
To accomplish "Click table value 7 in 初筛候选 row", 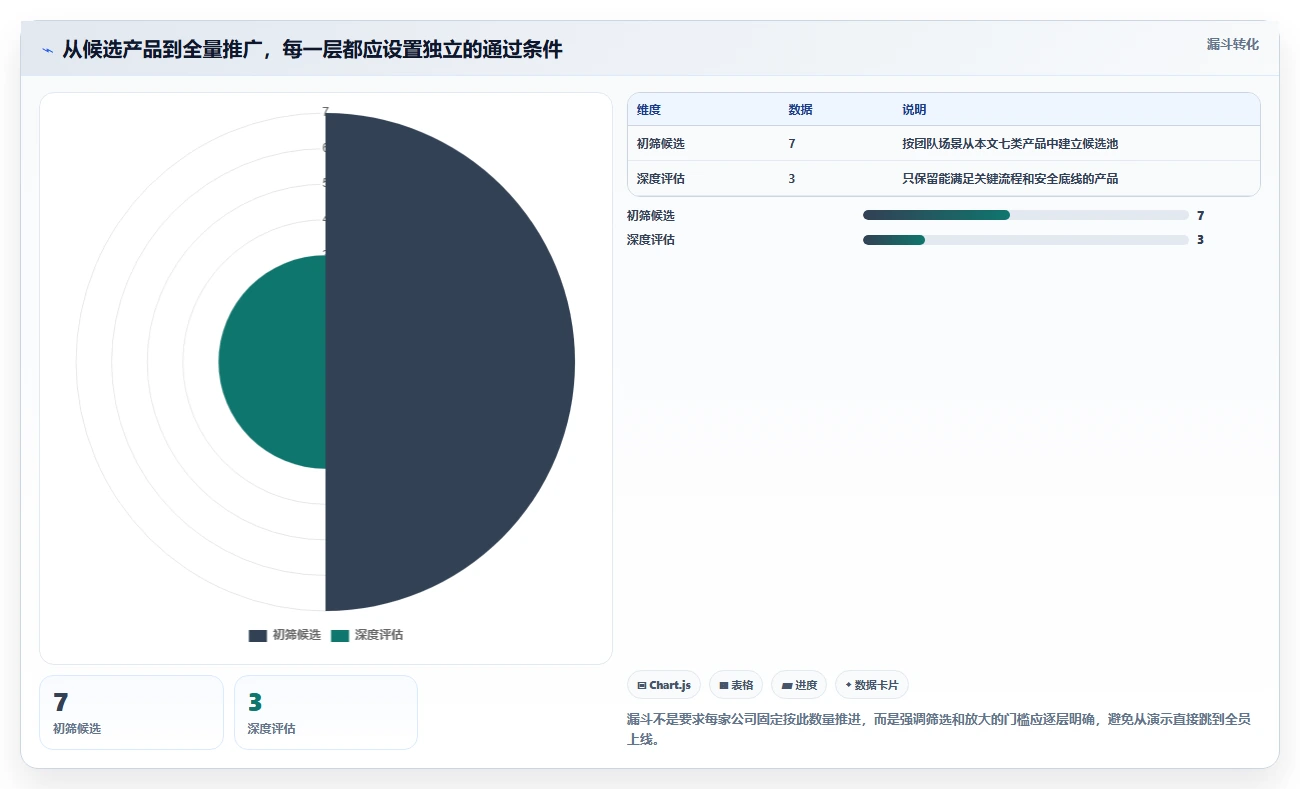I will click(x=792, y=144).
